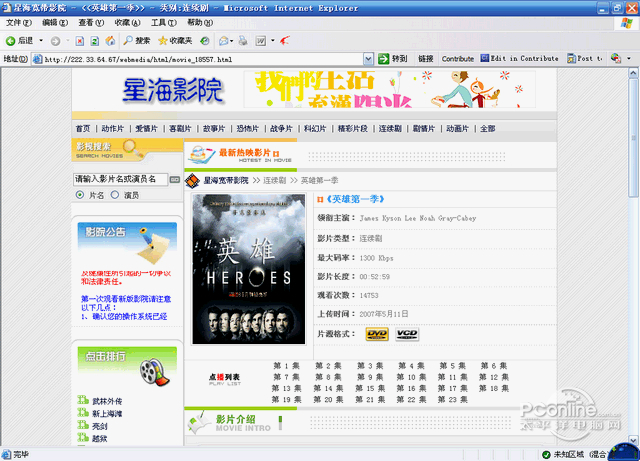
Task: Play episode 第 1 集
Action: (x=286, y=365)
